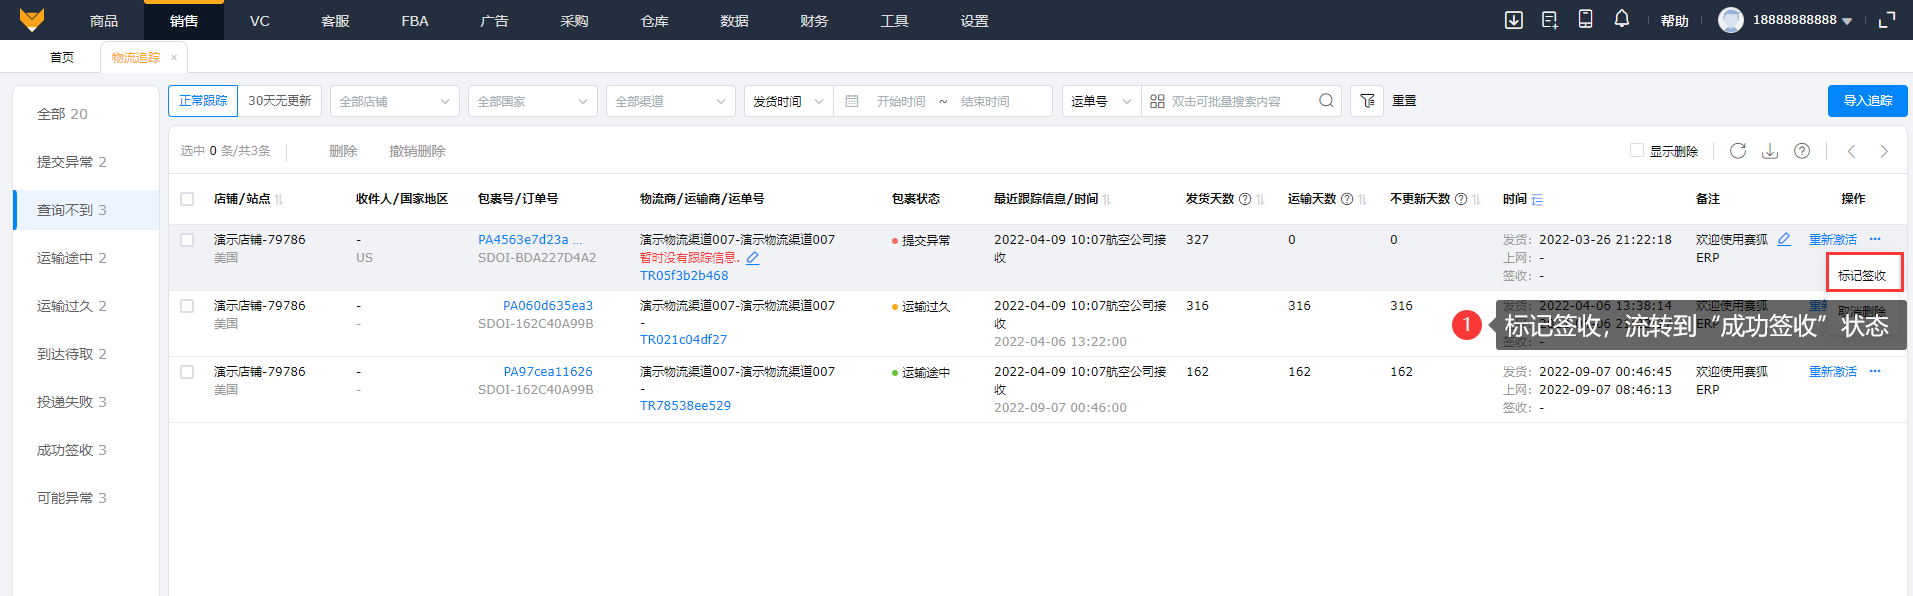Enable the 显示删除 checkbox
The height and width of the screenshot is (596, 1913).
(x=1637, y=151)
